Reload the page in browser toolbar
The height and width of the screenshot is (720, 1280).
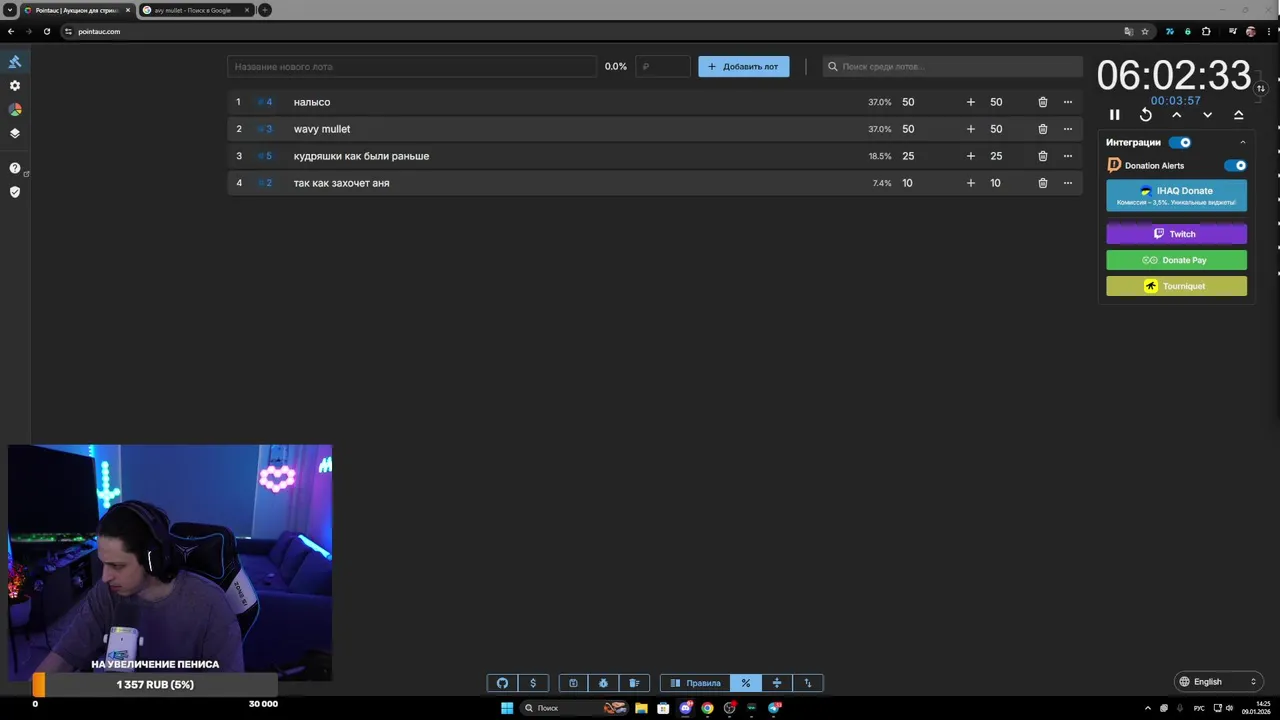(x=47, y=31)
